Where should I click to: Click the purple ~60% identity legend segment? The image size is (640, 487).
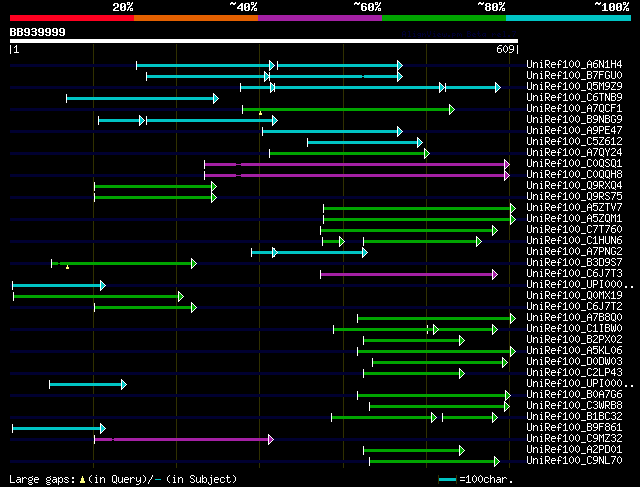(320, 18)
